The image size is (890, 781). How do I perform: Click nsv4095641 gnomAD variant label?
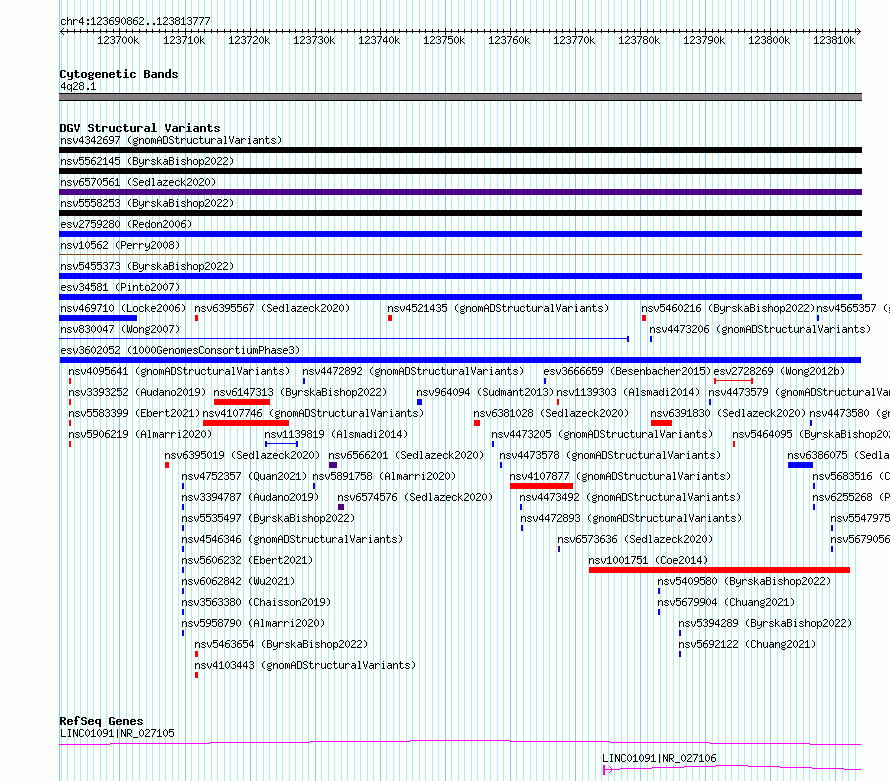pyautogui.click(x=179, y=371)
